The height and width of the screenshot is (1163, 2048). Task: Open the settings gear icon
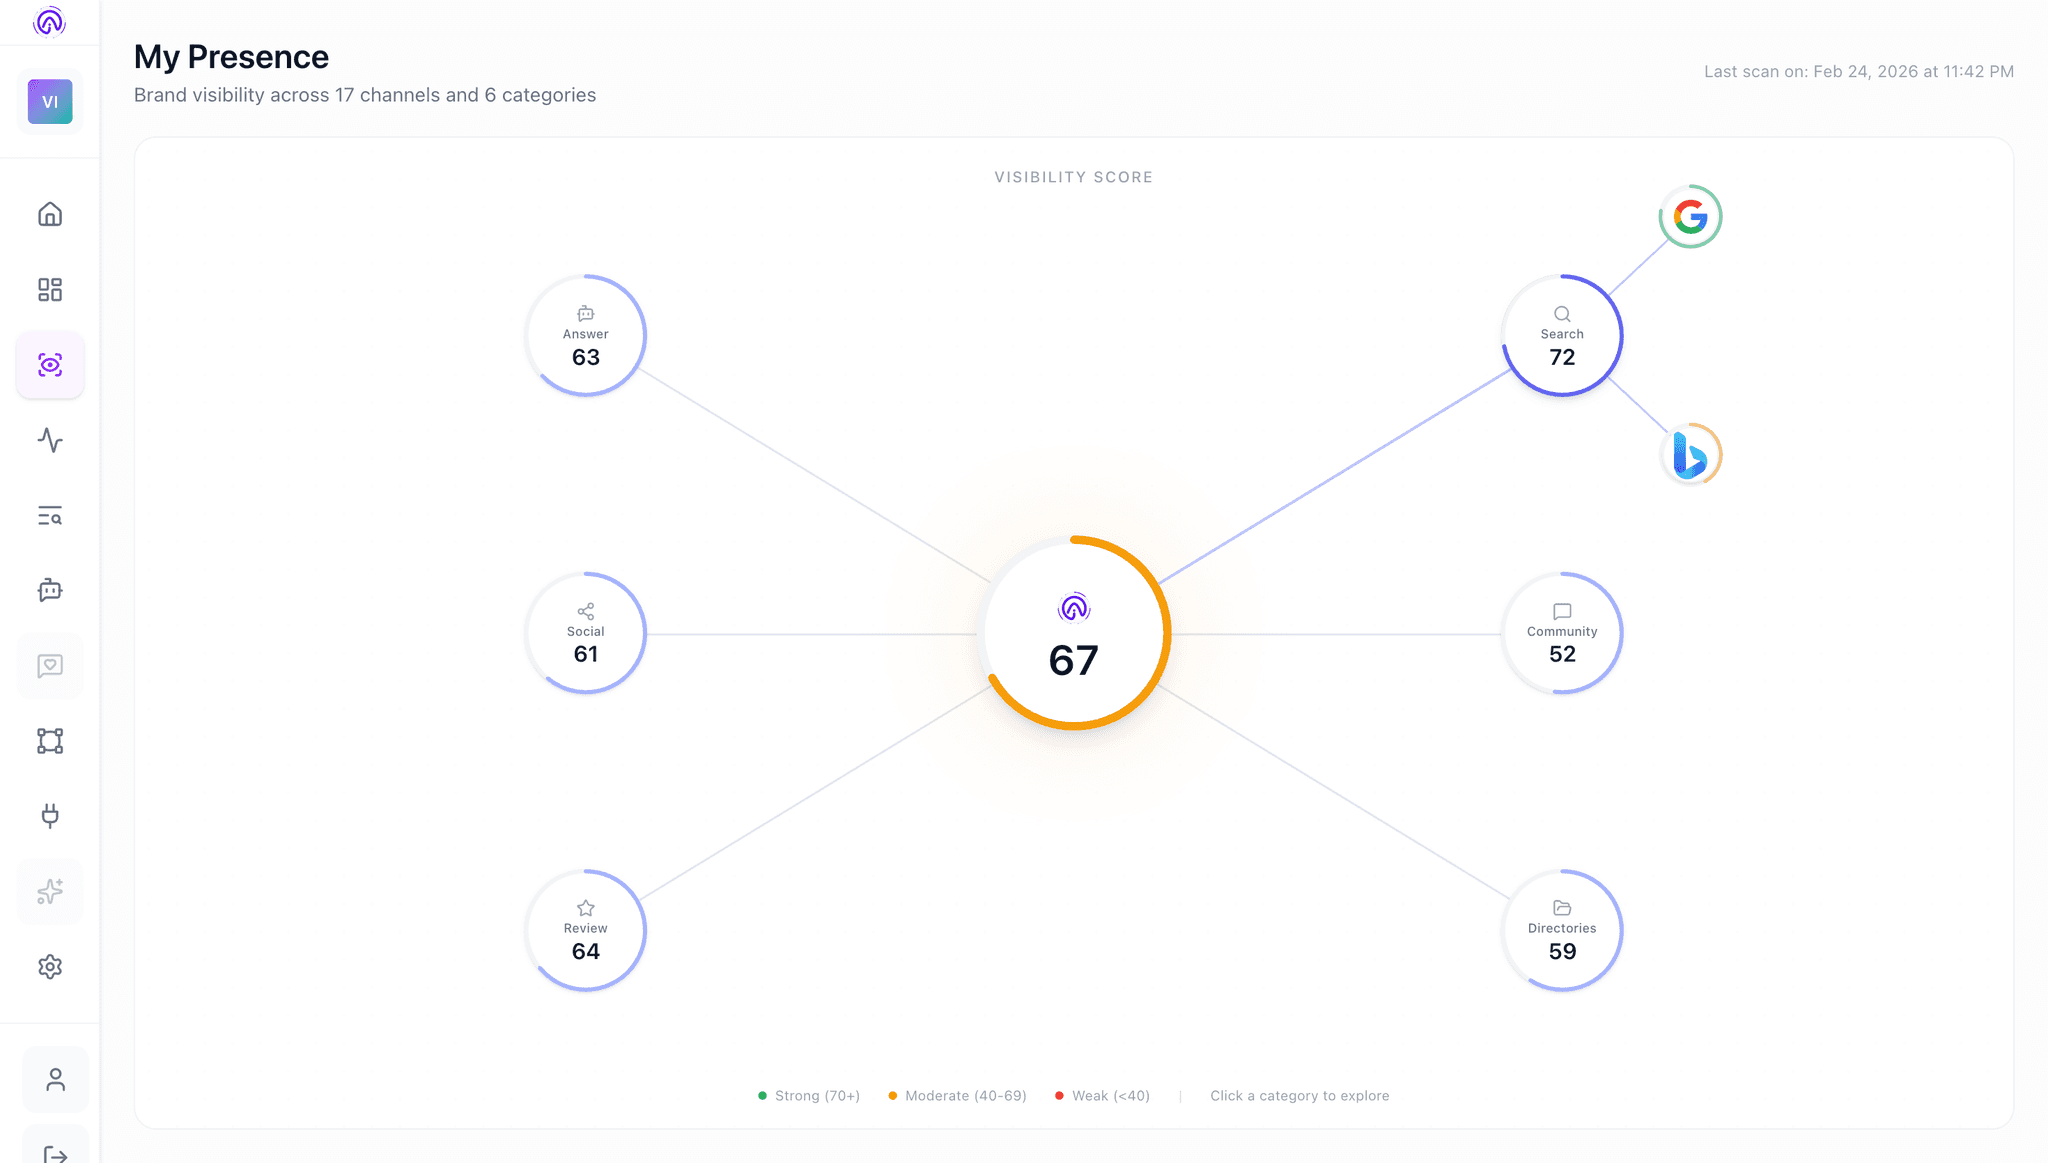[x=50, y=967]
